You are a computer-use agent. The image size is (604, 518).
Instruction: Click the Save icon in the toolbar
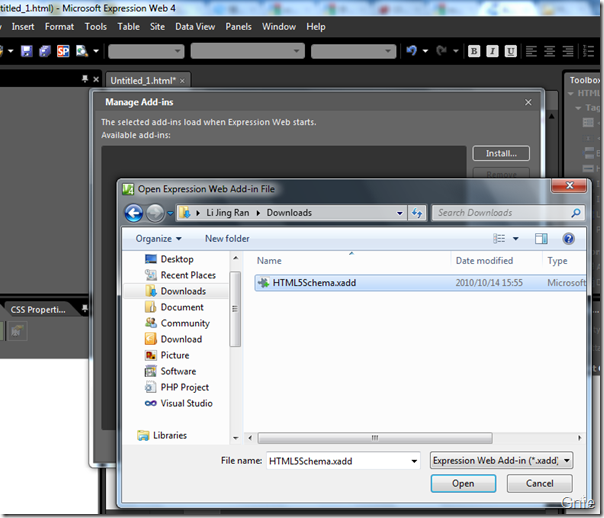point(27,51)
